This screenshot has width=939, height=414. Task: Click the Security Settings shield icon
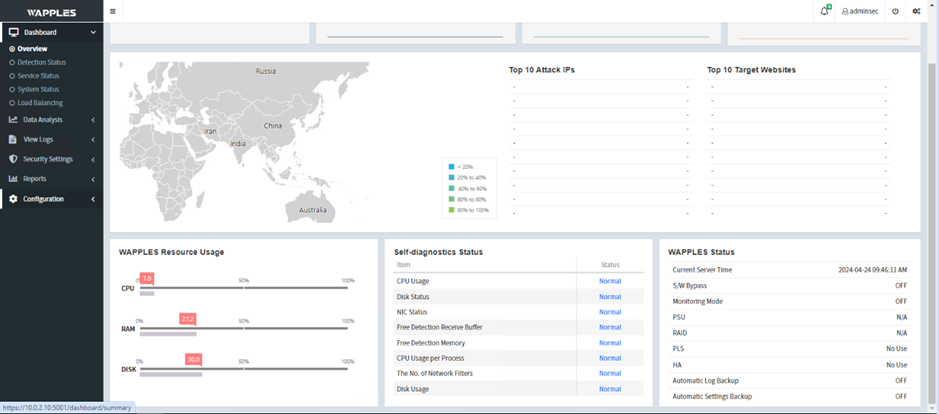[13, 159]
